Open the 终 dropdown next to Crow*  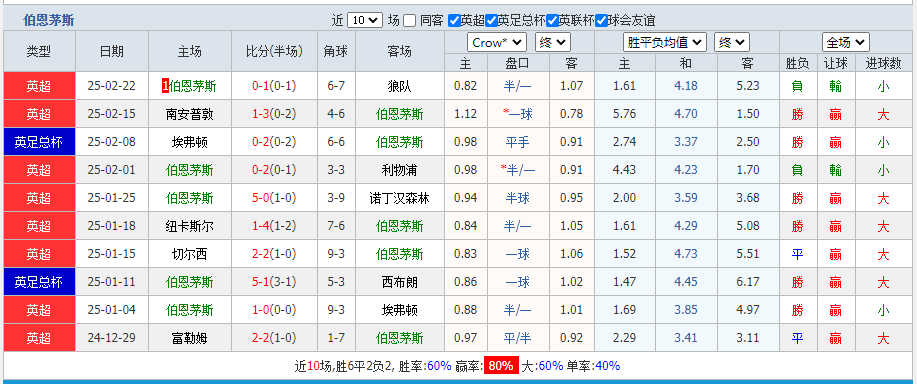click(553, 43)
